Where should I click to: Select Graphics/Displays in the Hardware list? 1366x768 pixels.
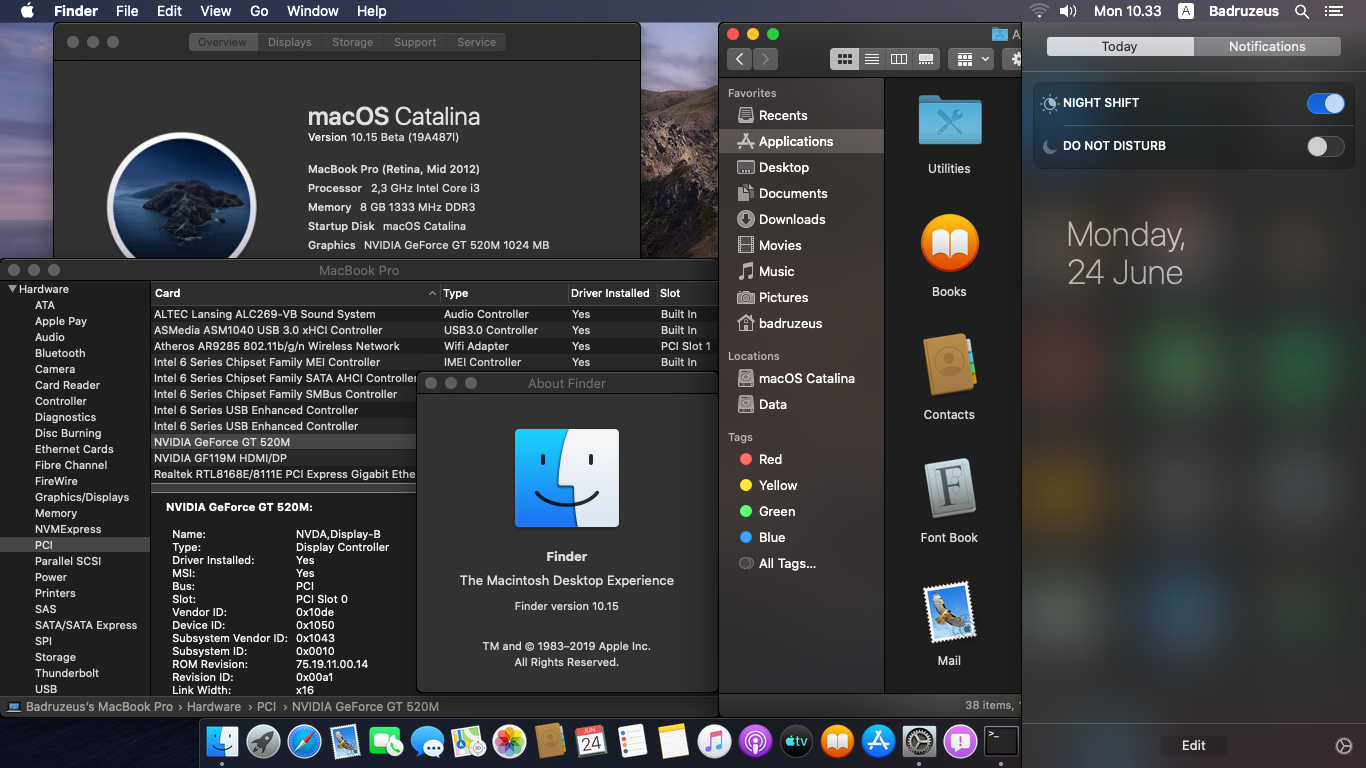point(82,497)
